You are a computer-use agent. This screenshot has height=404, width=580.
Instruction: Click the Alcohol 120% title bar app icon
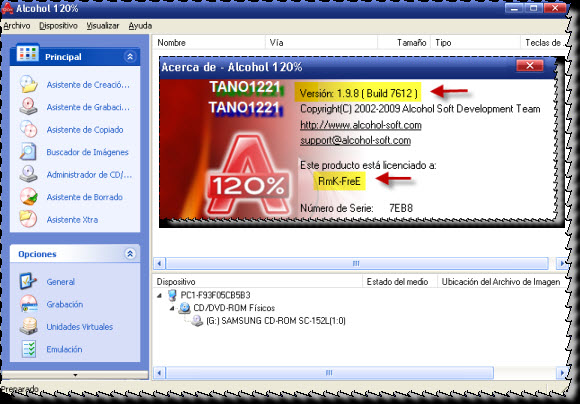click(x=7, y=8)
